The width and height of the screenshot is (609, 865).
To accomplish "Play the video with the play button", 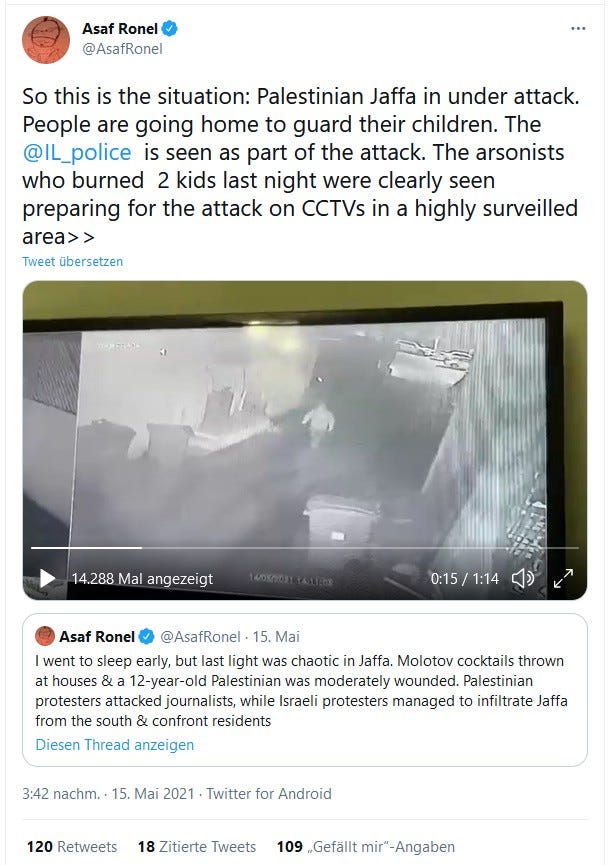I will click(47, 578).
